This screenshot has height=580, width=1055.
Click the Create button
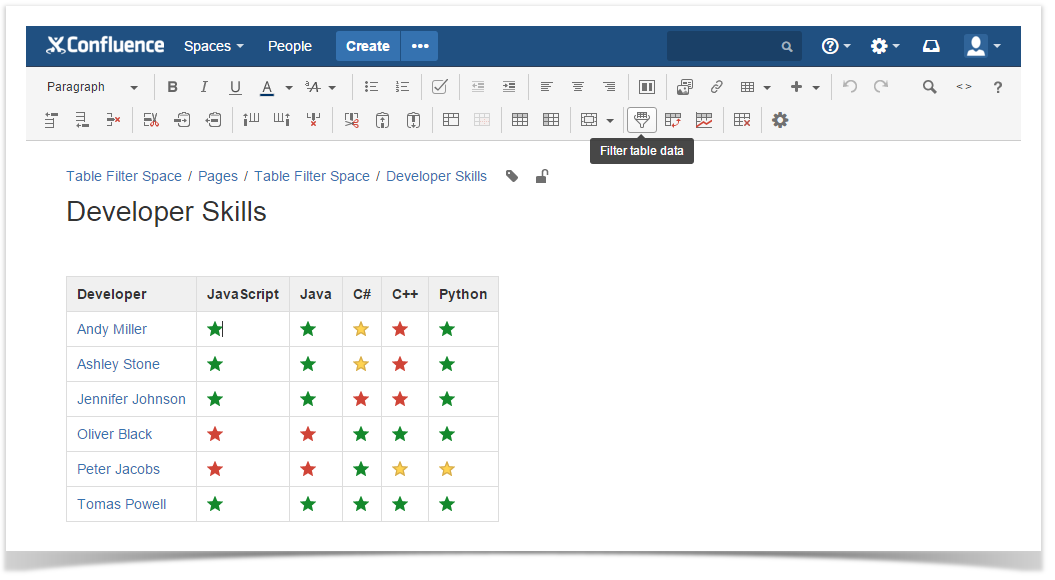[x=368, y=46]
